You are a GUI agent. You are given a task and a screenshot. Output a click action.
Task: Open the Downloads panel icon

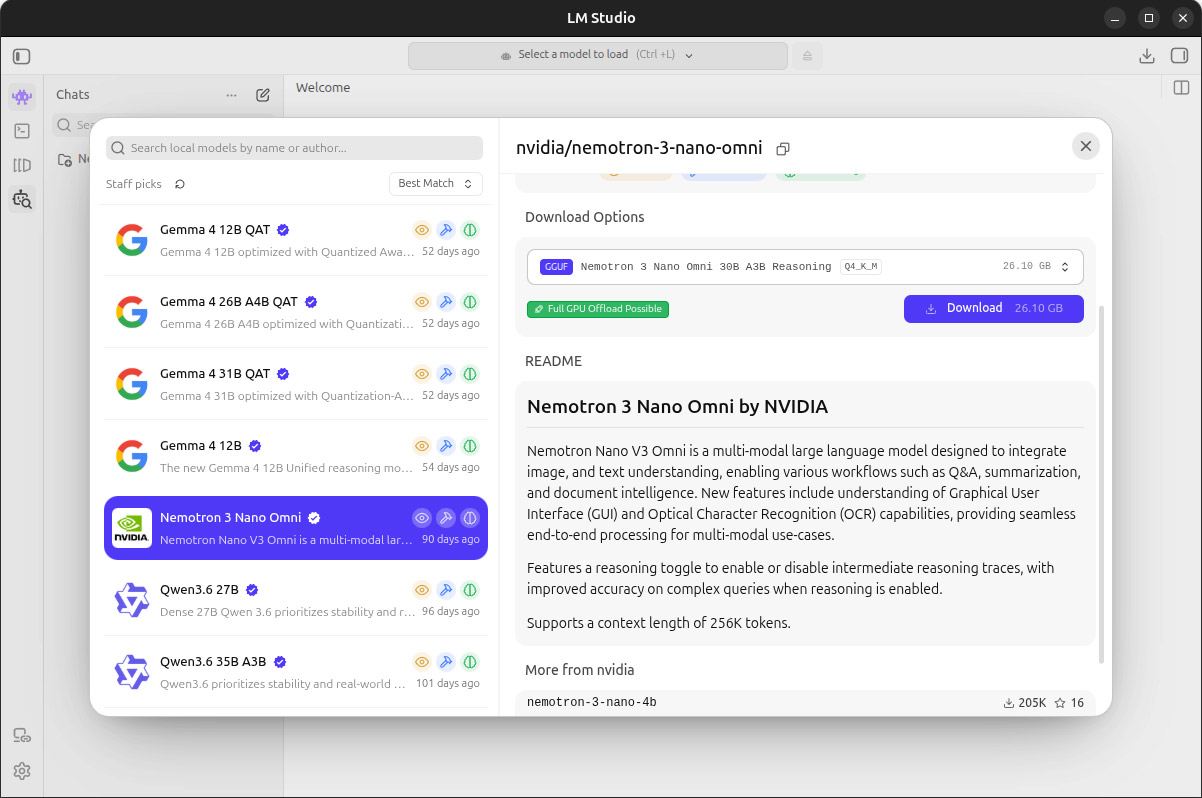(1147, 56)
